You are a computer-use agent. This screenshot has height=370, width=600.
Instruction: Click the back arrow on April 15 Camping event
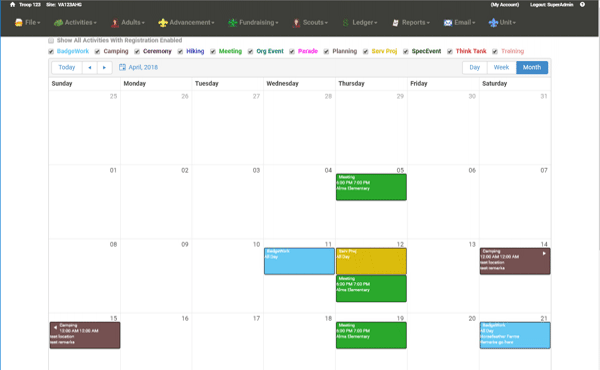coord(55,328)
